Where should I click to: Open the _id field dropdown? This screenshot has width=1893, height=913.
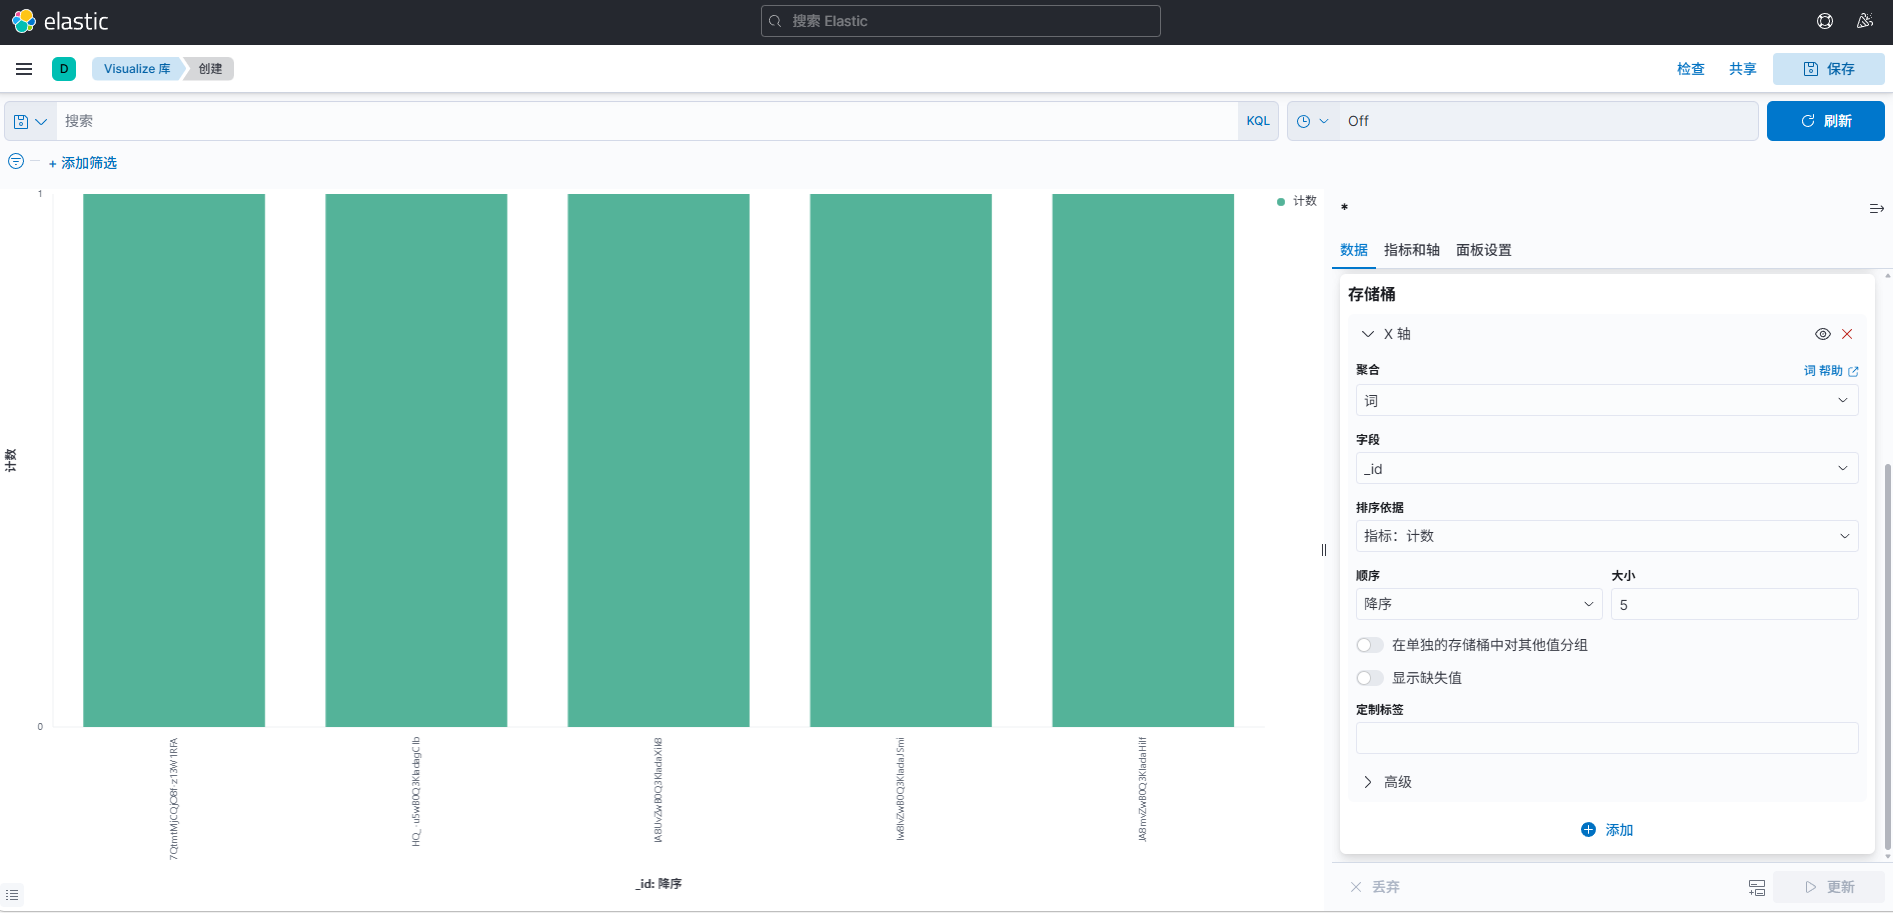(x=1606, y=469)
